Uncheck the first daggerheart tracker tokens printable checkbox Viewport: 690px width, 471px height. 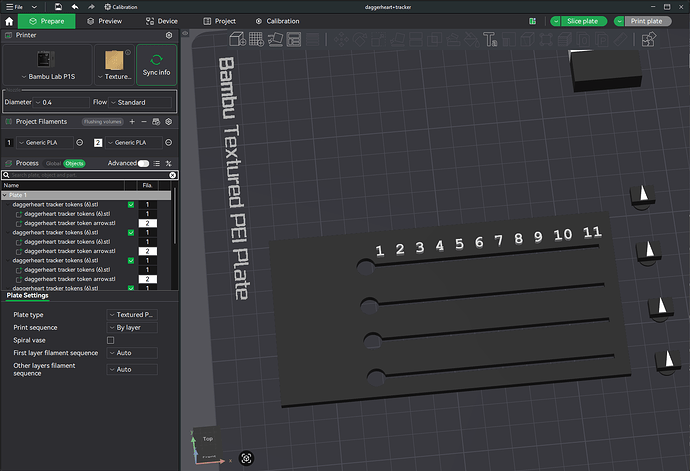(x=131, y=205)
